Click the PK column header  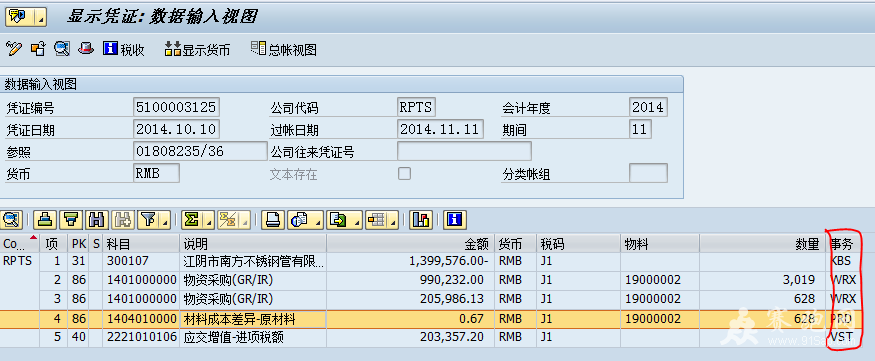(x=78, y=243)
